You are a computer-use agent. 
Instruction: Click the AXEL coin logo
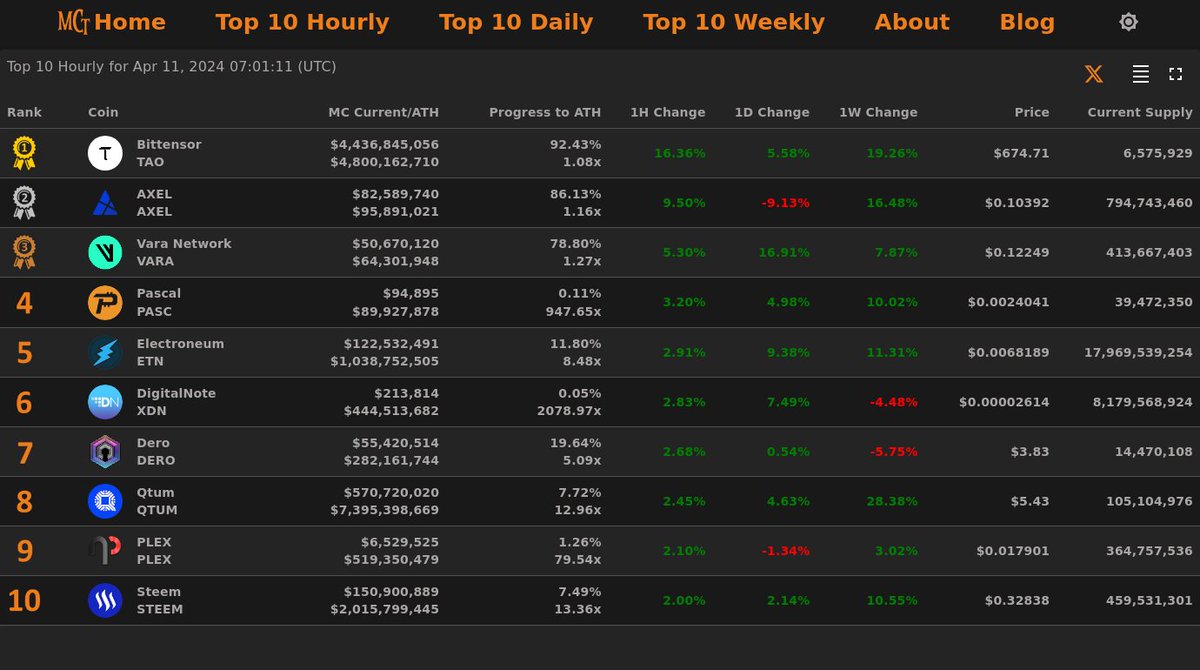[x=105, y=203]
